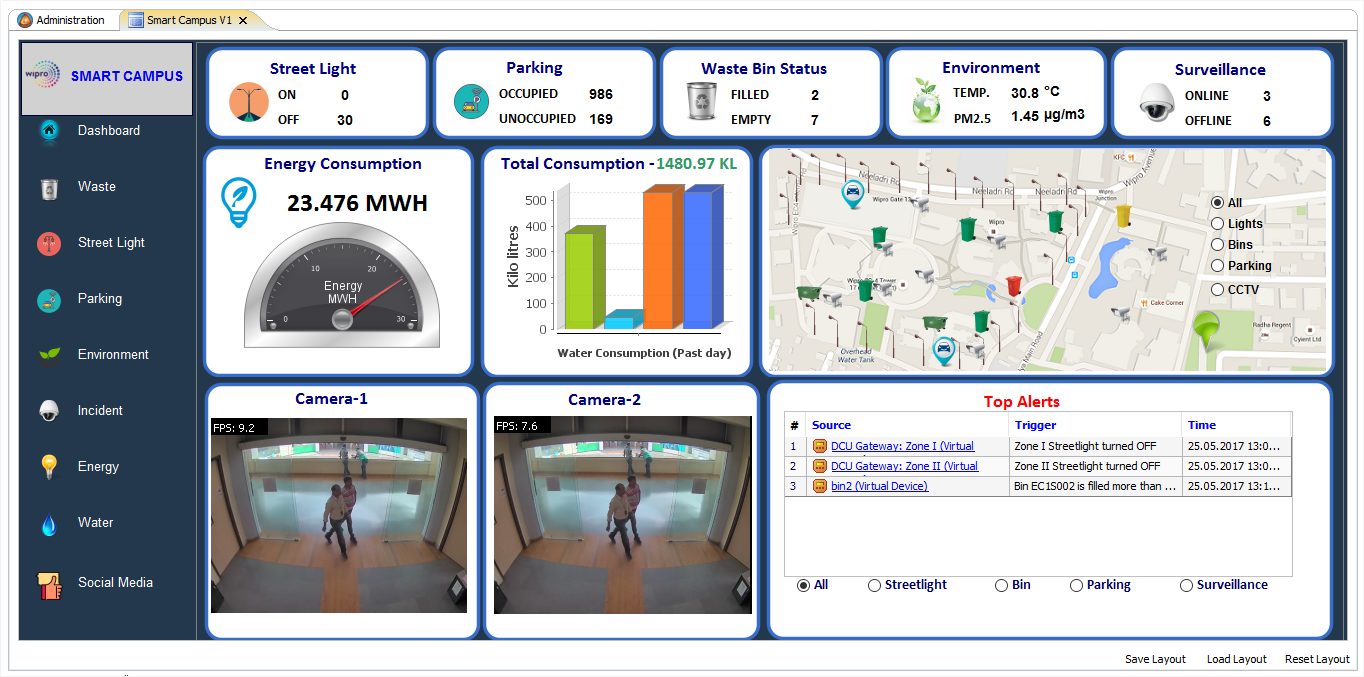
Task: Click the '1480.97 KL' total consumption value
Action: point(696,164)
